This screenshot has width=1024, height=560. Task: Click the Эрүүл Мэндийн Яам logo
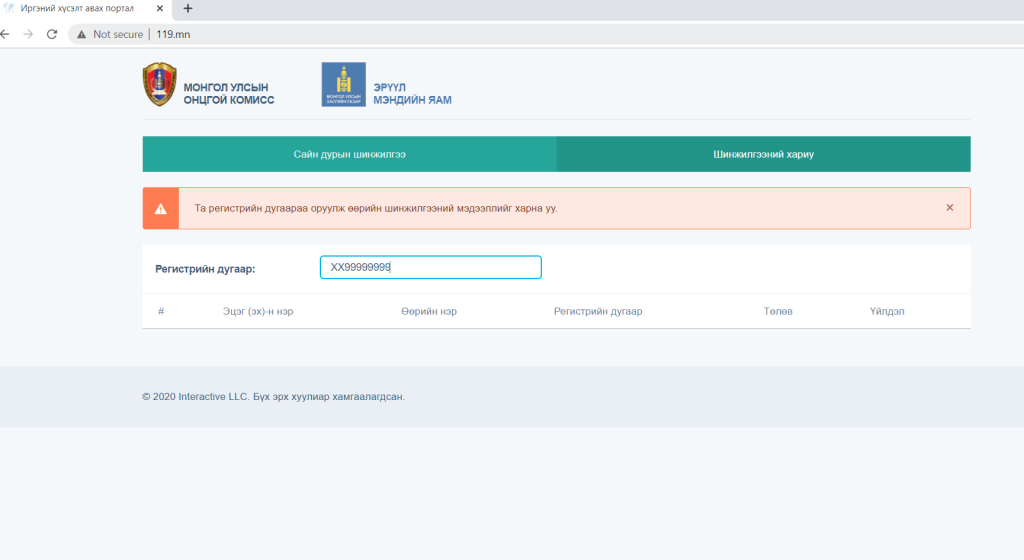(x=344, y=84)
